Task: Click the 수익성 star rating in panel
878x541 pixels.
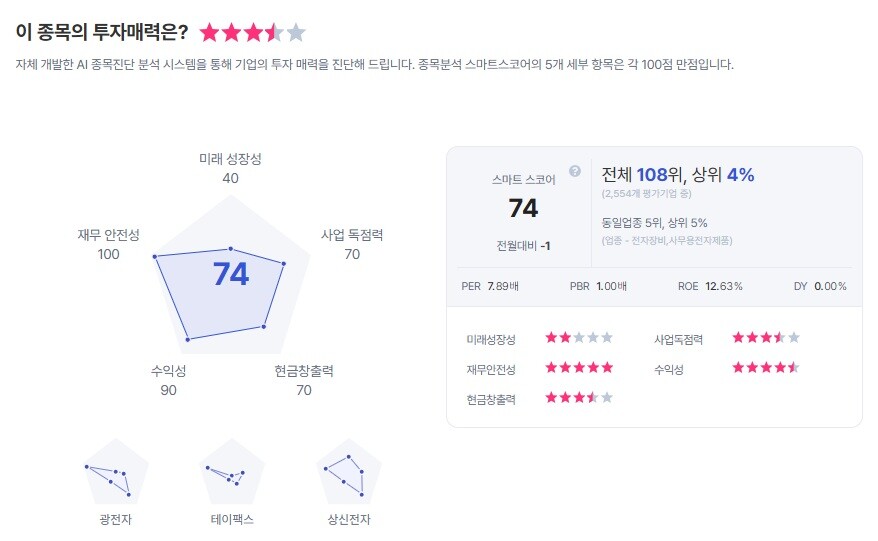Action: [766, 368]
